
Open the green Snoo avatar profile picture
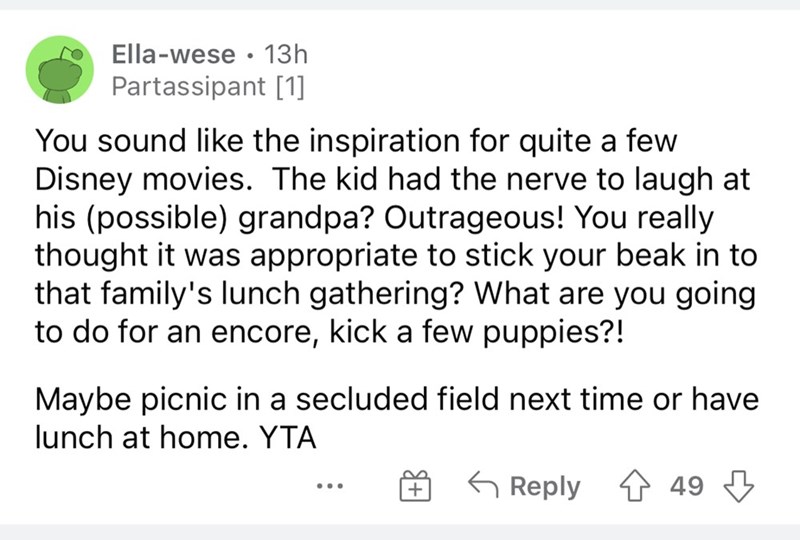60,69
